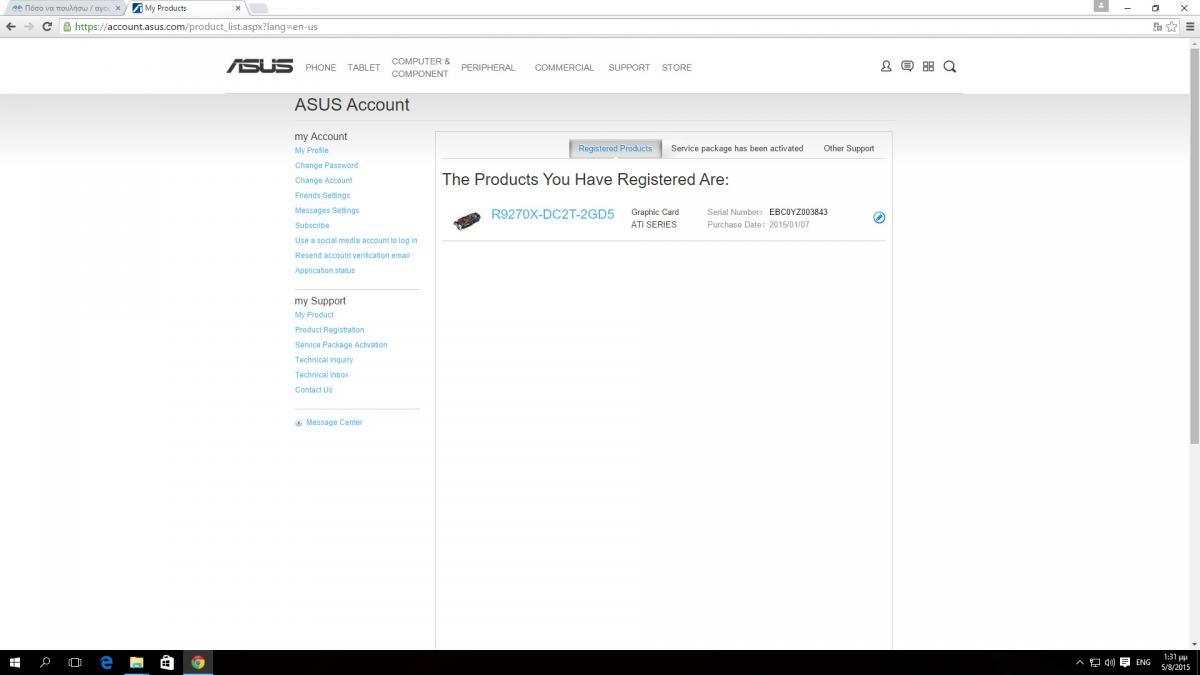Open the TABLET navigation menu
The image size is (1200, 675).
pos(364,68)
